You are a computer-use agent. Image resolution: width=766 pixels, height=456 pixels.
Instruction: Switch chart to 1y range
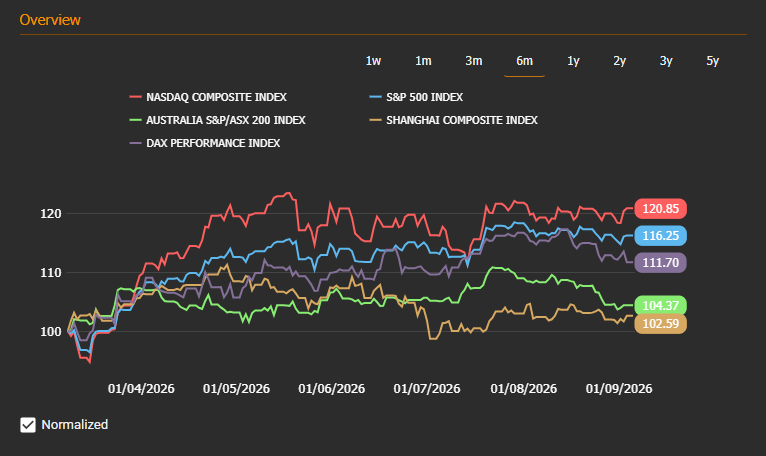click(x=573, y=61)
